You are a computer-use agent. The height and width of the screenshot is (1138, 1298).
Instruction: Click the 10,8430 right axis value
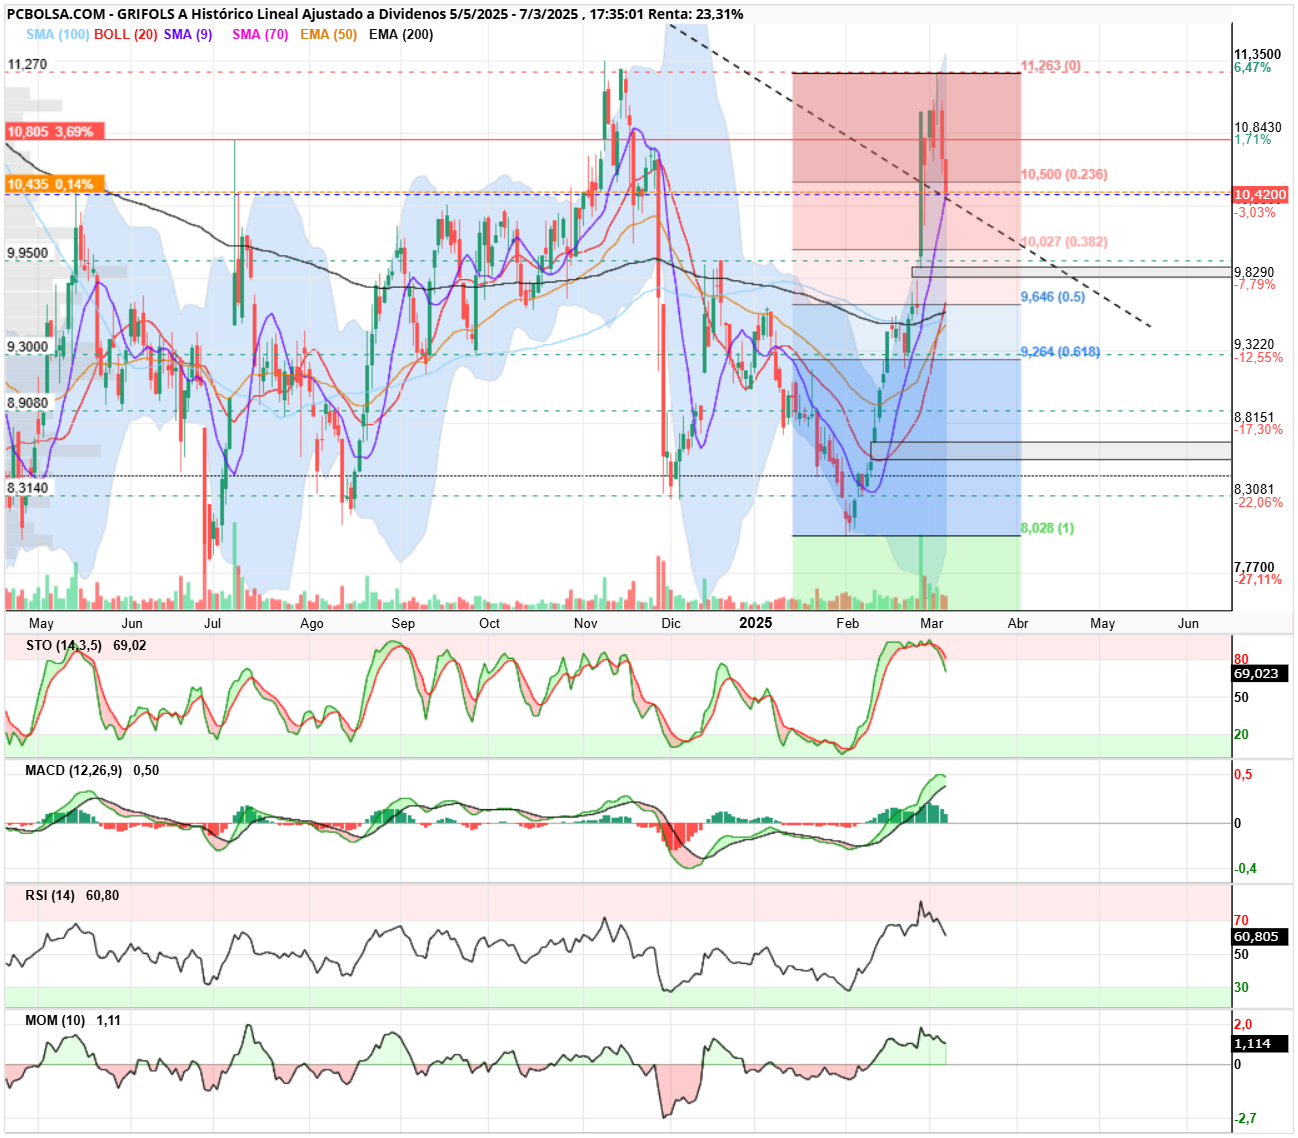pos(1257,127)
